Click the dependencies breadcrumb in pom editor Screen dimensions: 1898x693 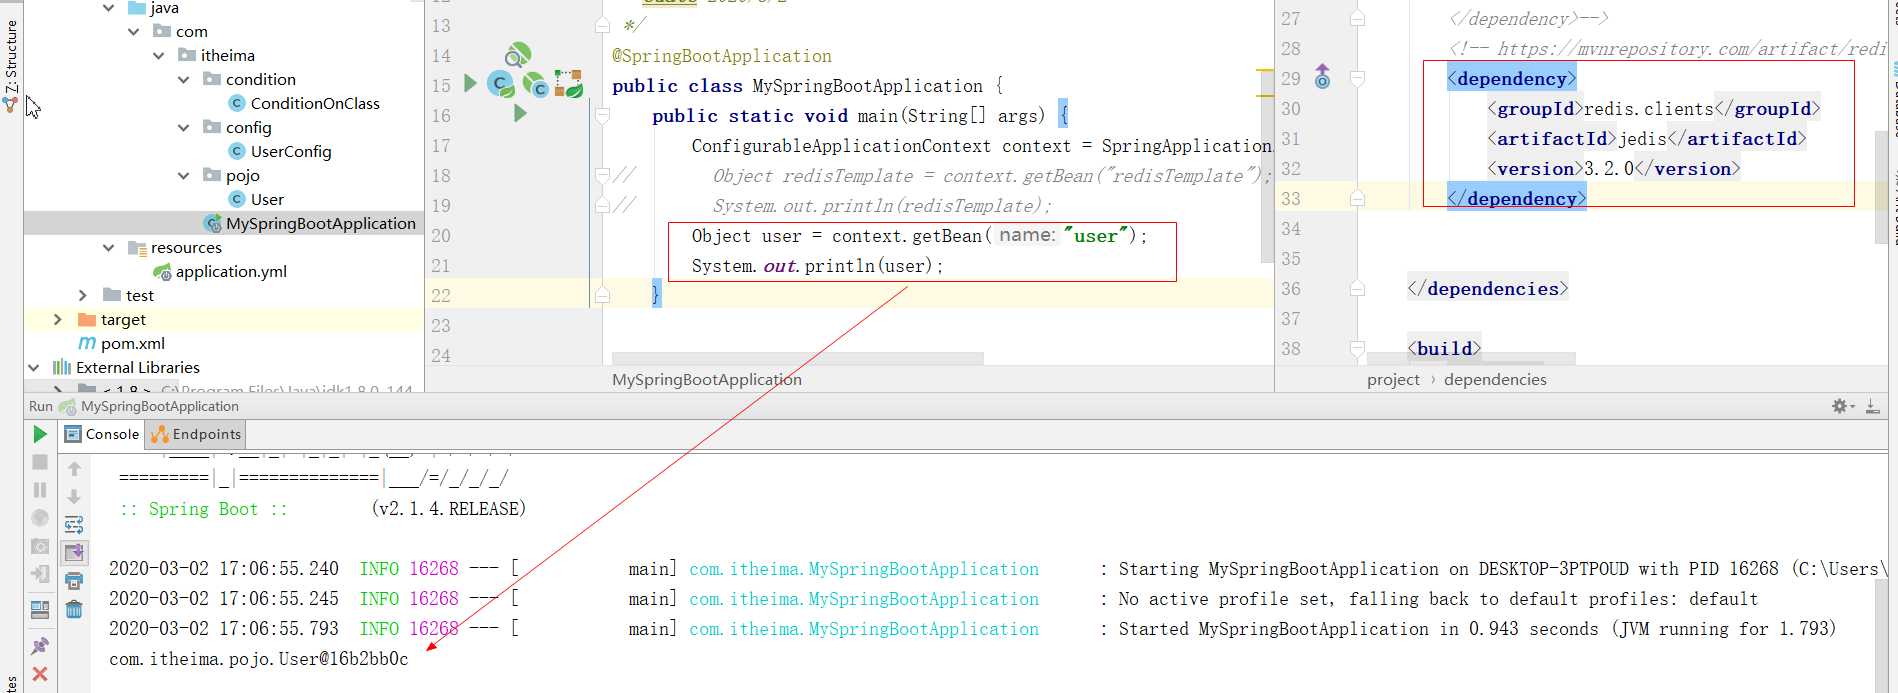pos(1495,380)
